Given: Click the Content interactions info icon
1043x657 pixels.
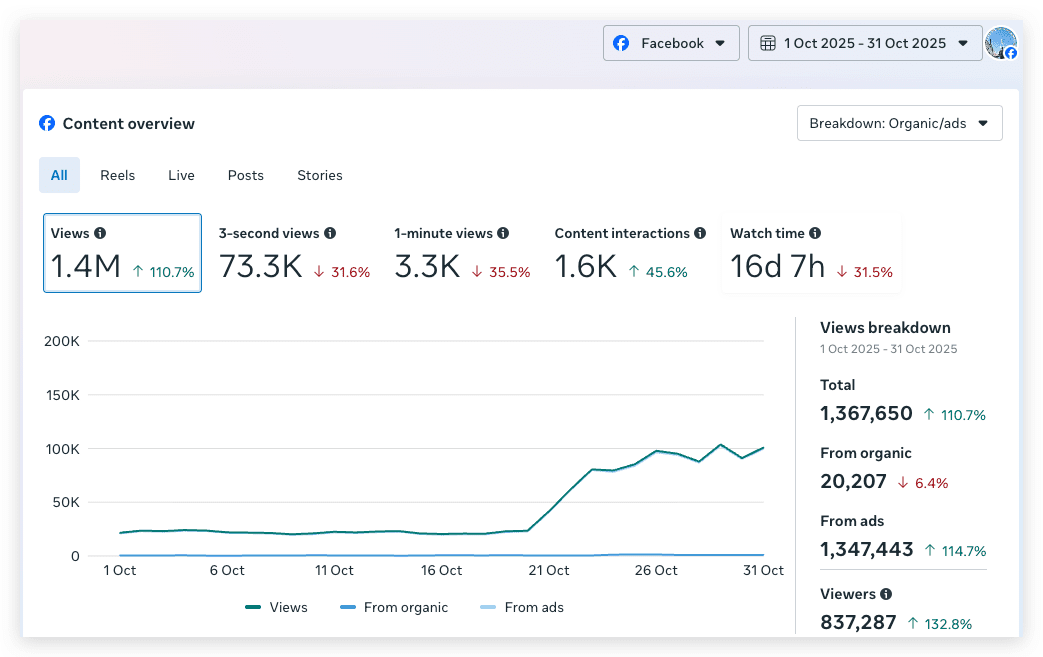Looking at the screenshot, I should pyautogui.click(x=700, y=233).
